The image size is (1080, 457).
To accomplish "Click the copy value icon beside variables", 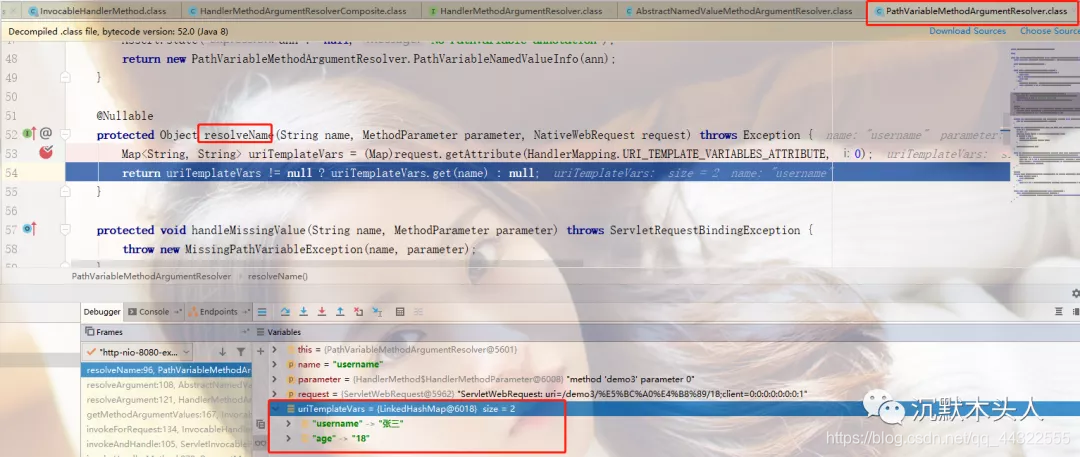I will [x=260, y=425].
